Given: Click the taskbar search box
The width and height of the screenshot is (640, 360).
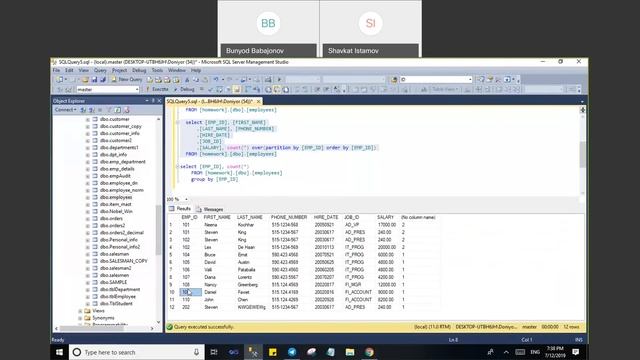Looking at the screenshot, I should 137,352.
